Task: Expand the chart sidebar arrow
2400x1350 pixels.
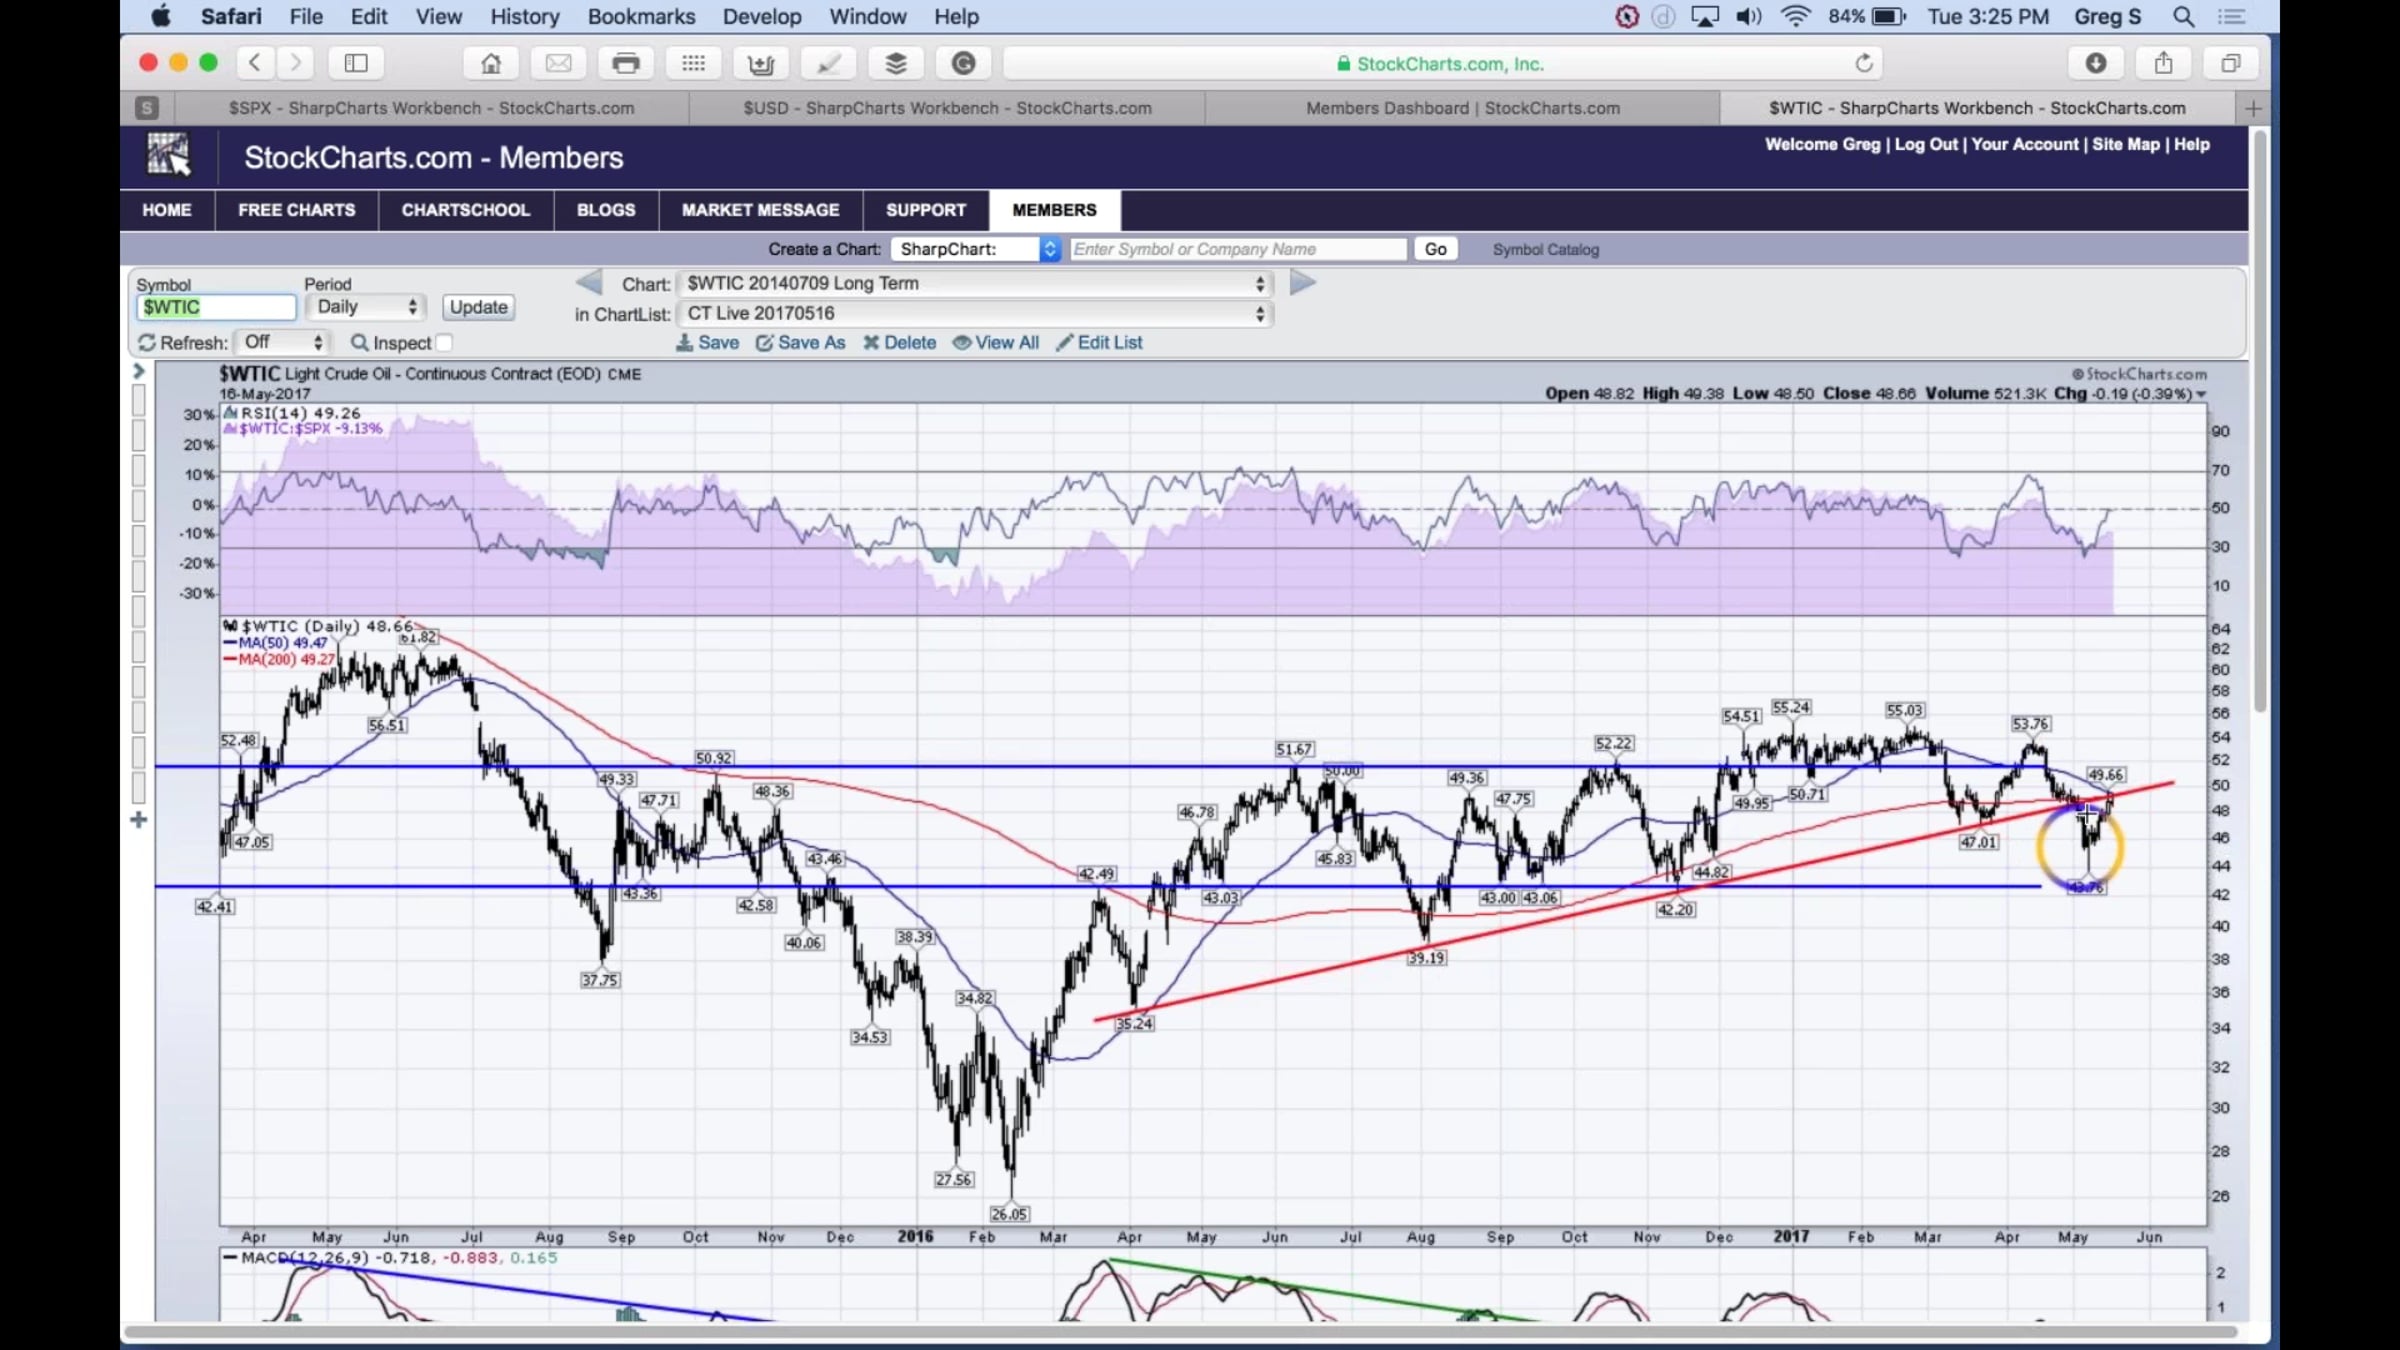Action: (139, 372)
